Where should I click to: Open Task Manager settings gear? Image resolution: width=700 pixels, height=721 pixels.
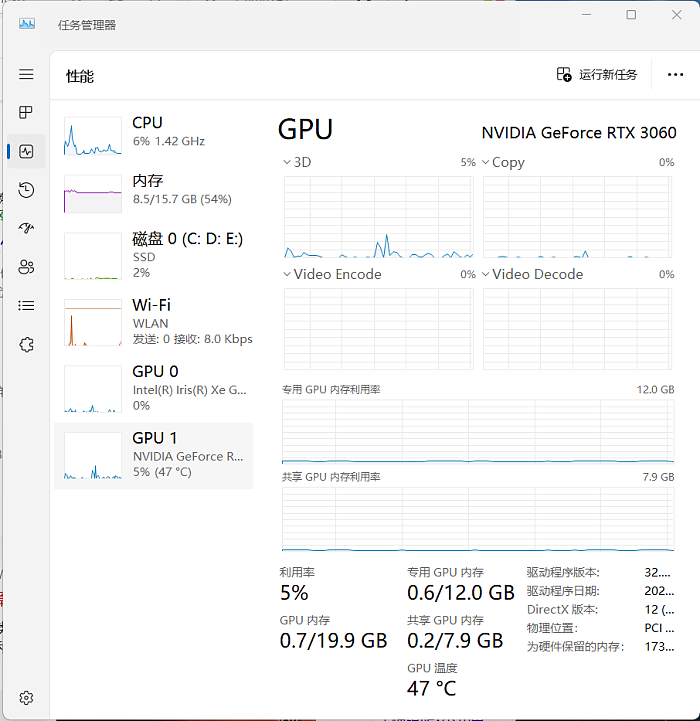point(26,698)
